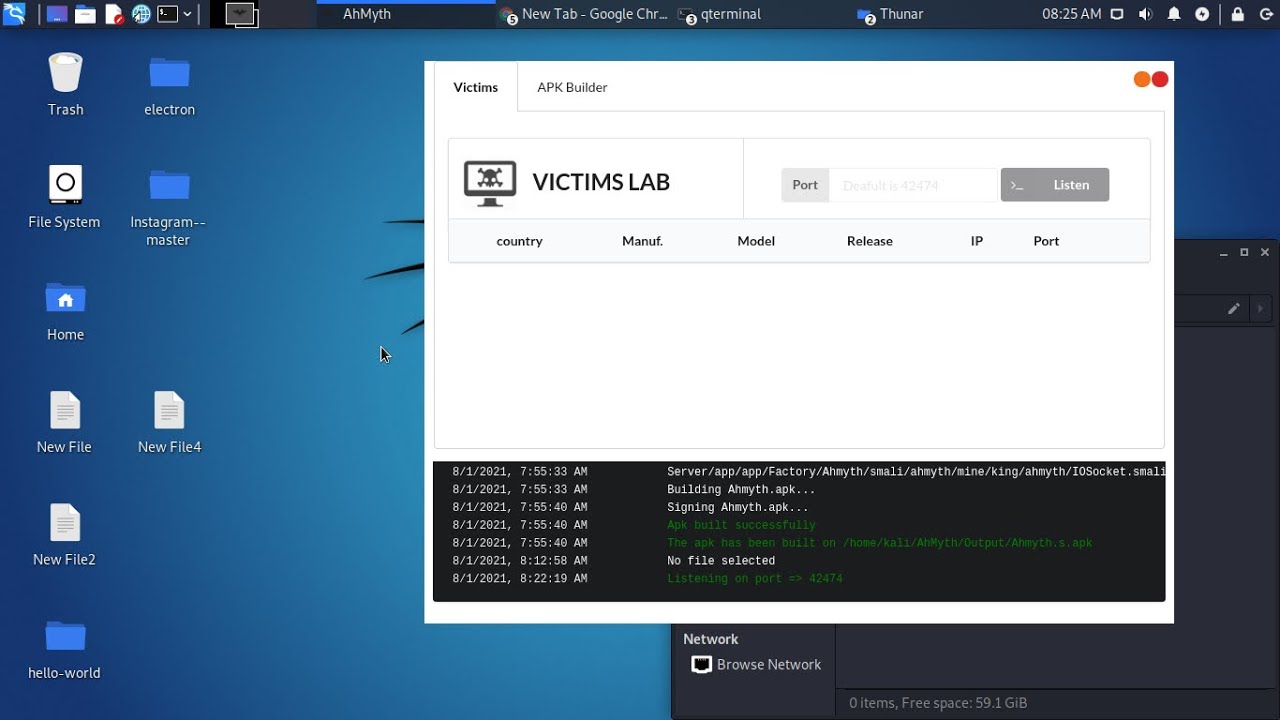Viewport: 1280px width, 720px height.
Task: Click the 'Signing Ahmyth.apk...' log entry
Action: click(x=738, y=507)
